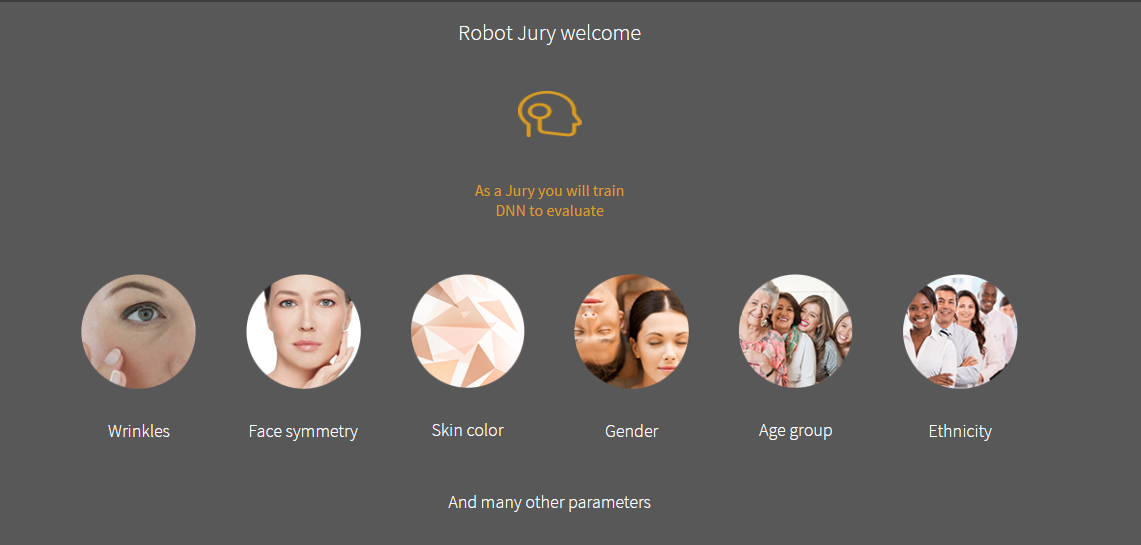
Task: Click the Ethnicity text label
Action: 960,431
